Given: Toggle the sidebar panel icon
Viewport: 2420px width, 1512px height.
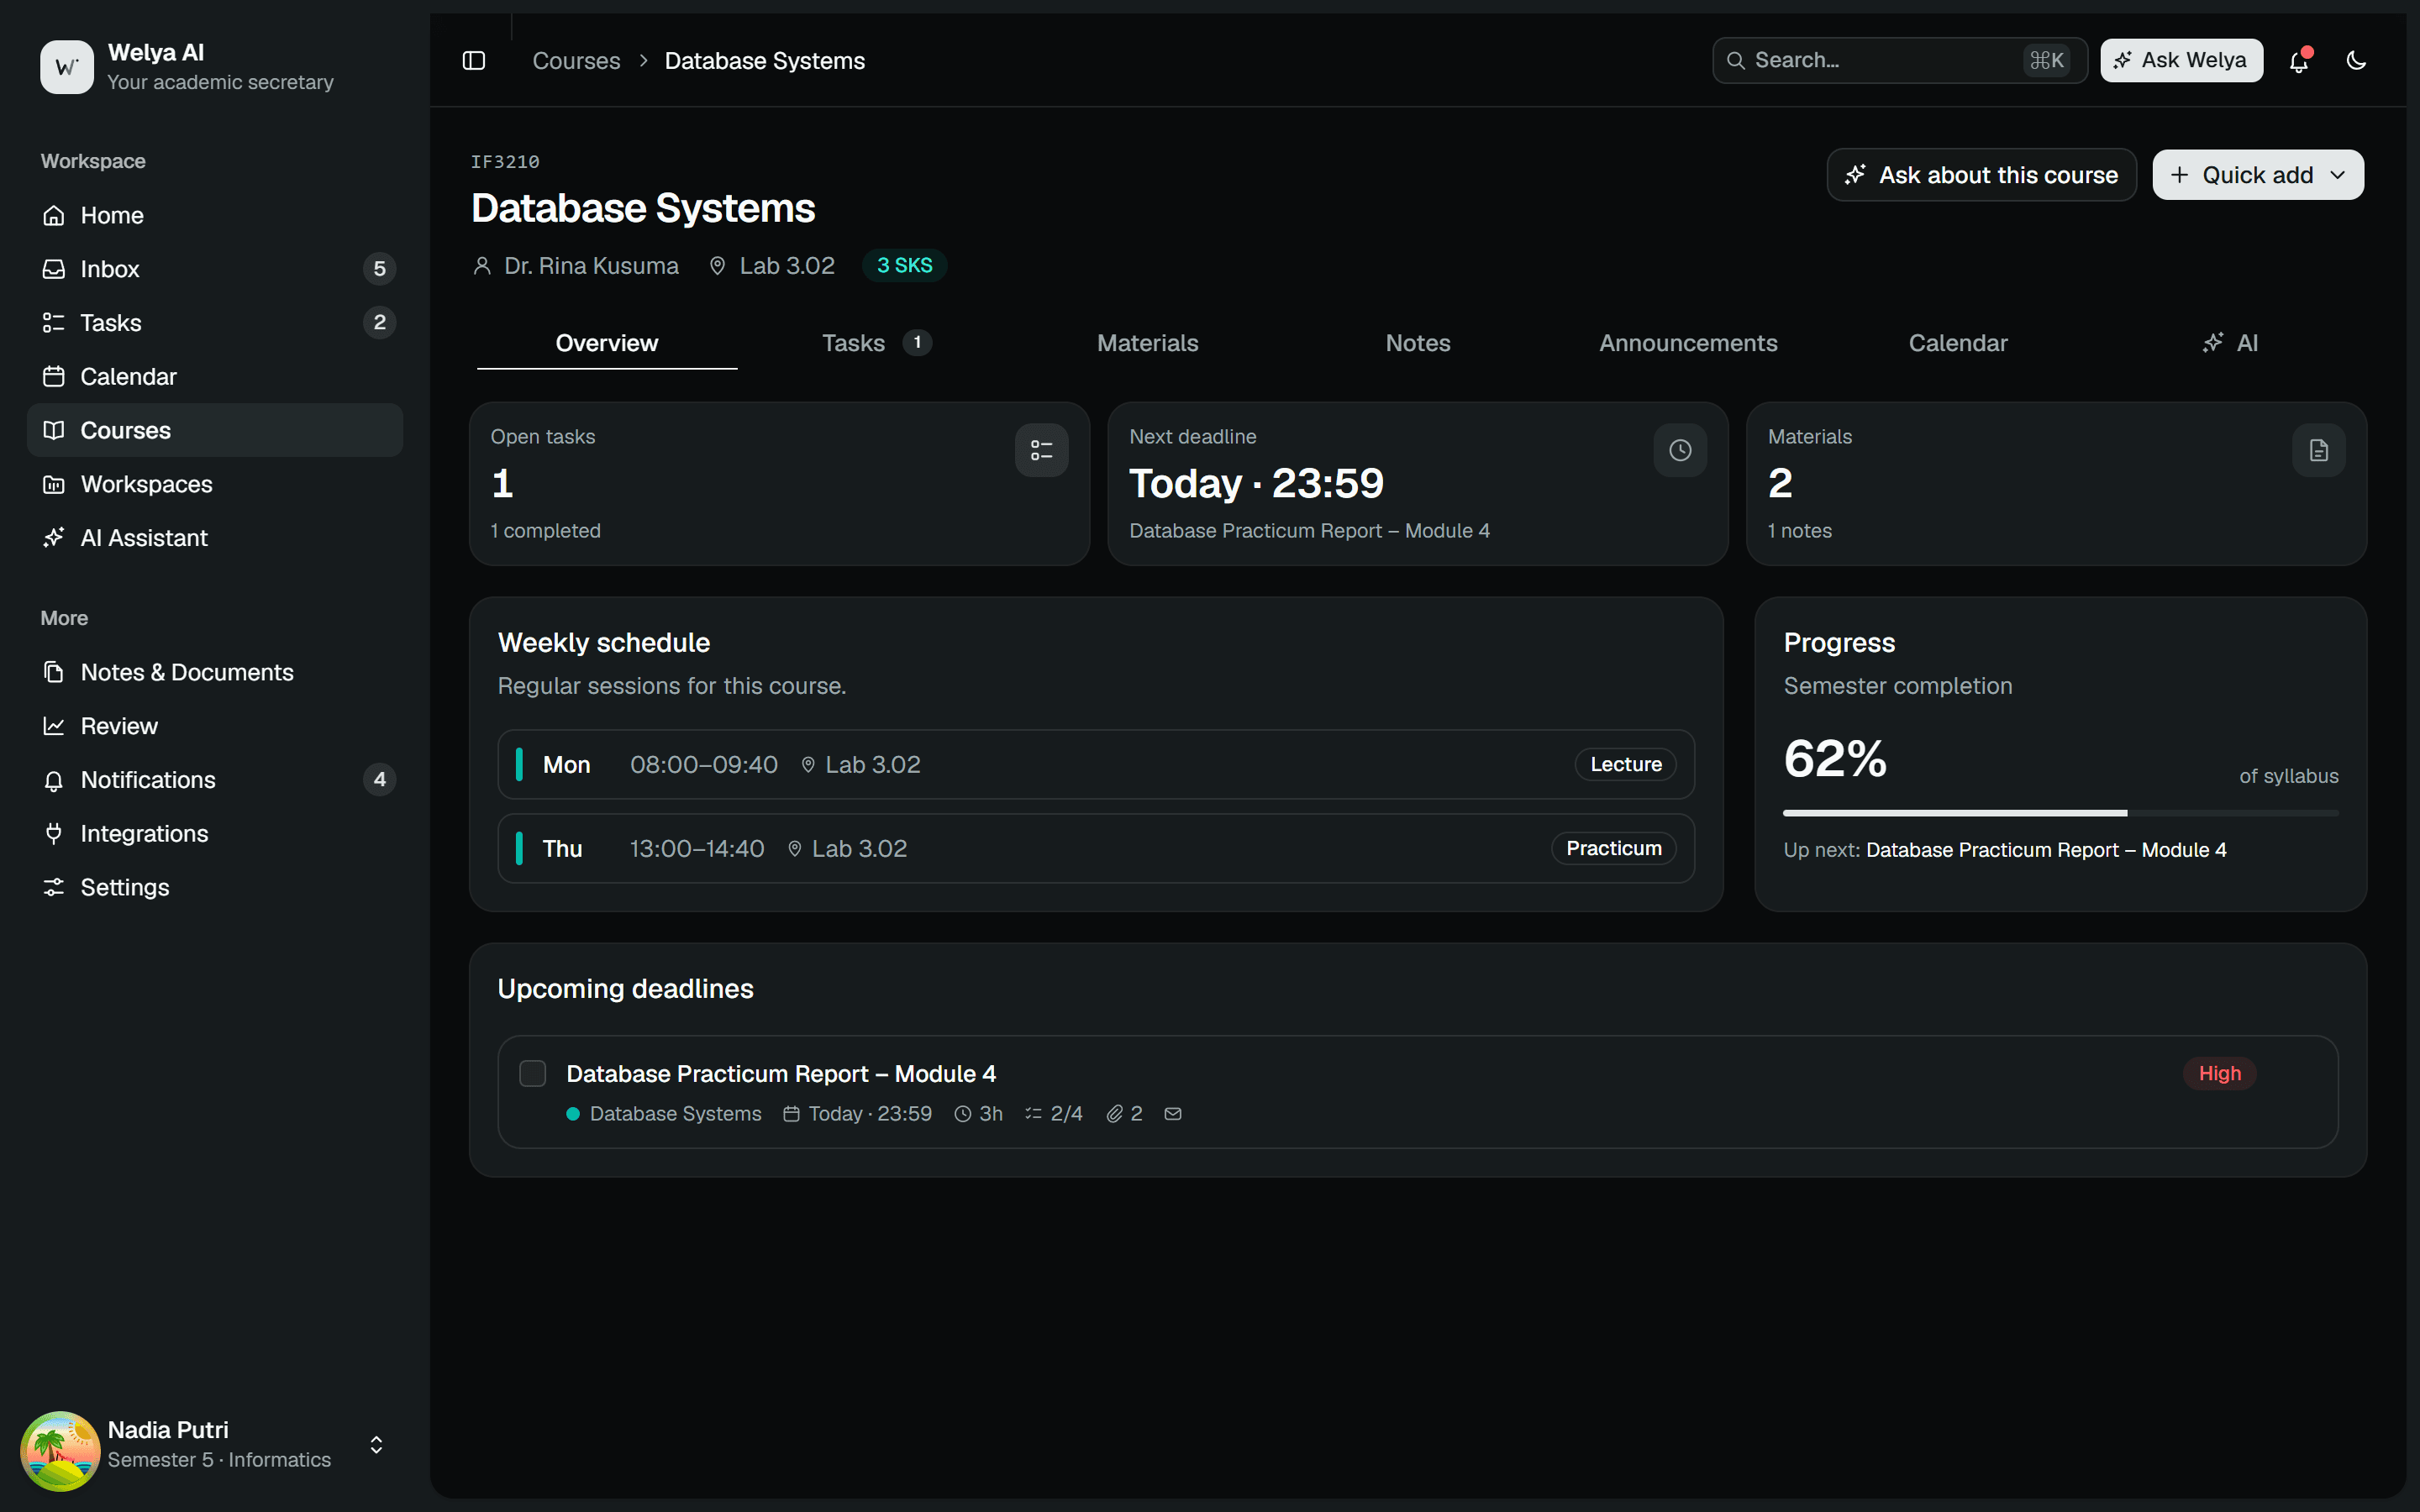Looking at the screenshot, I should (x=474, y=61).
